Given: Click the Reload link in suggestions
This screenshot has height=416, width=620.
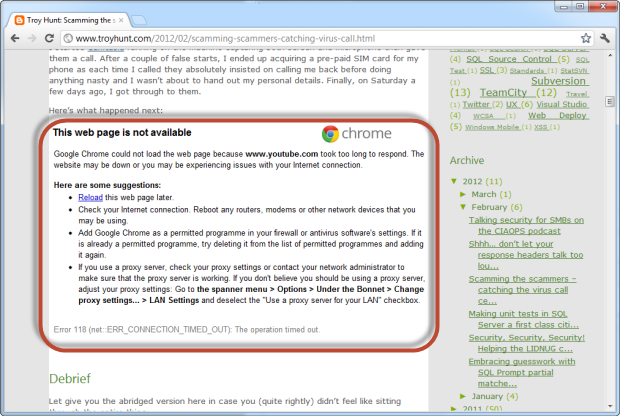Looking at the screenshot, I should point(90,197).
